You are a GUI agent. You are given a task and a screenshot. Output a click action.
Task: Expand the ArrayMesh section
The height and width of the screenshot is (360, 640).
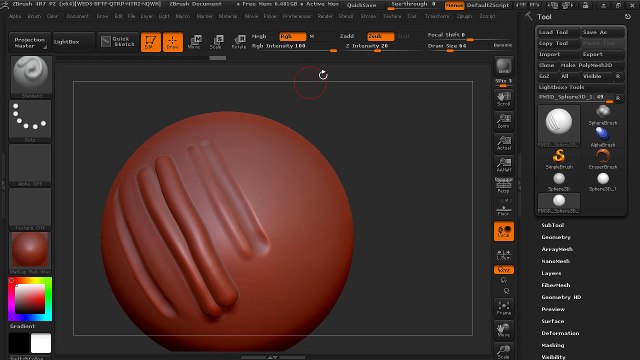click(x=557, y=249)
